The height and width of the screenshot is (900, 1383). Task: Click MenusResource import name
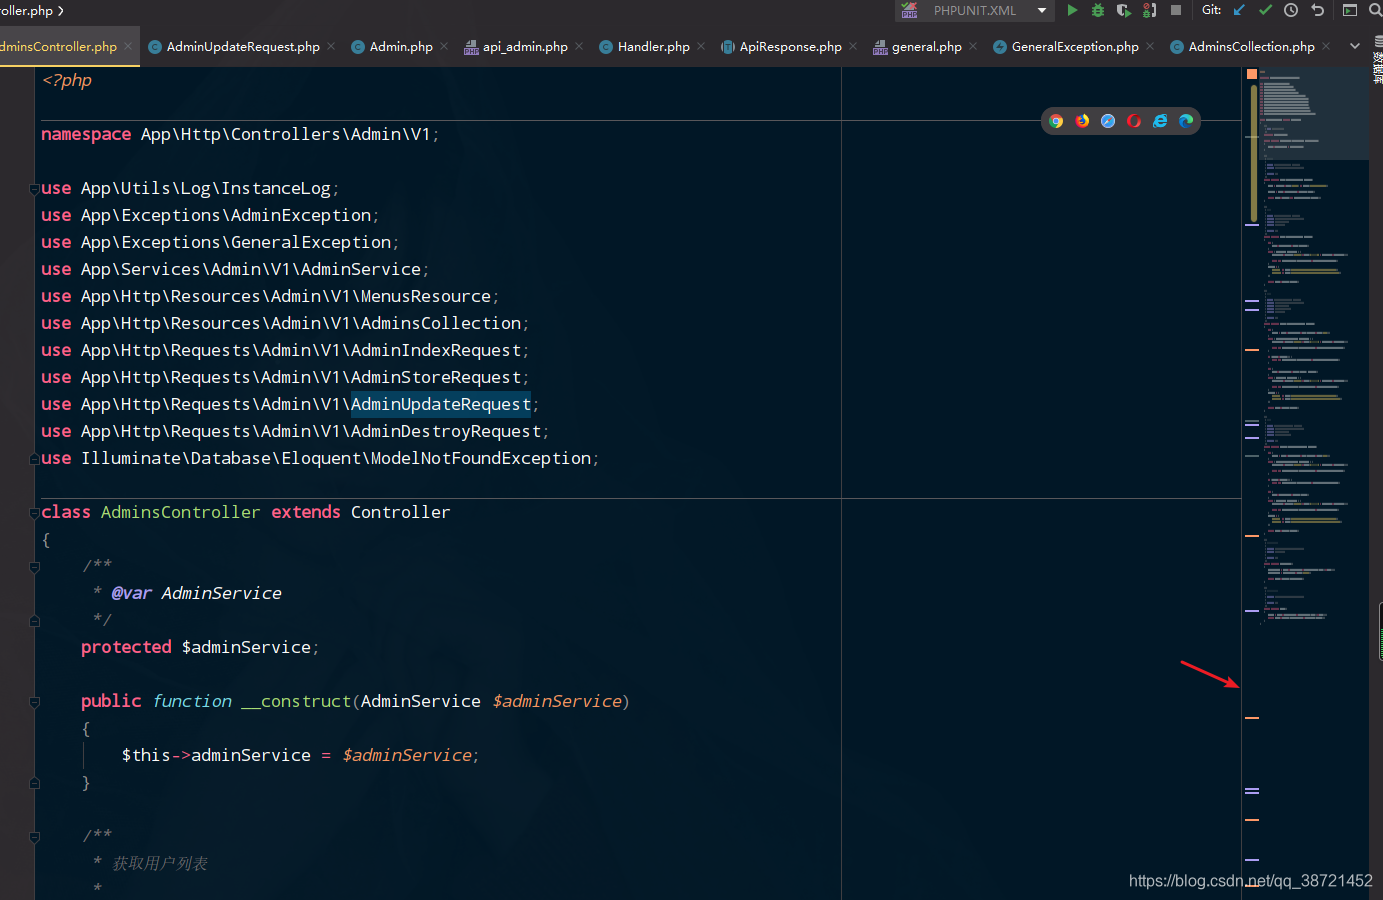(426, 296)
